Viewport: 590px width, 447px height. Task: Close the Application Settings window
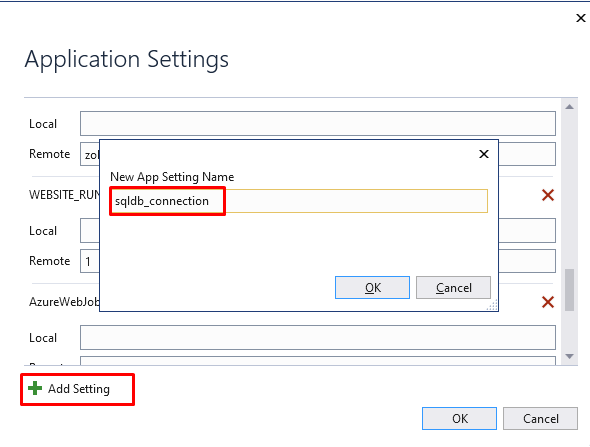(581, 18)
